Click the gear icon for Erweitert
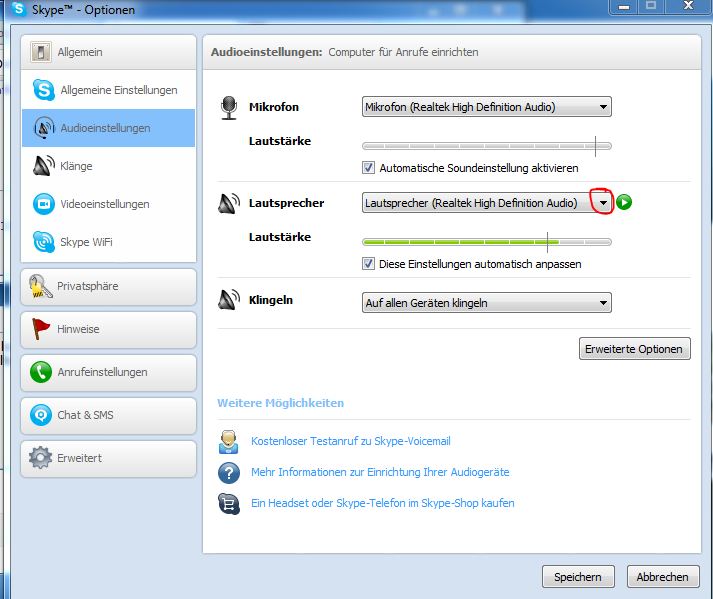Image resolution: width=713 pixels, height=599 pixels. [40, 458]
